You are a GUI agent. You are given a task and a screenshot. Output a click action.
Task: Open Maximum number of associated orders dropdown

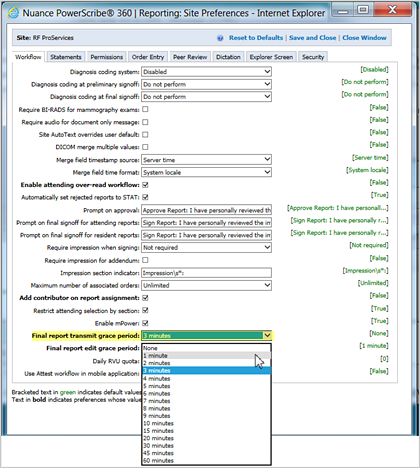(x=206, y=285)
